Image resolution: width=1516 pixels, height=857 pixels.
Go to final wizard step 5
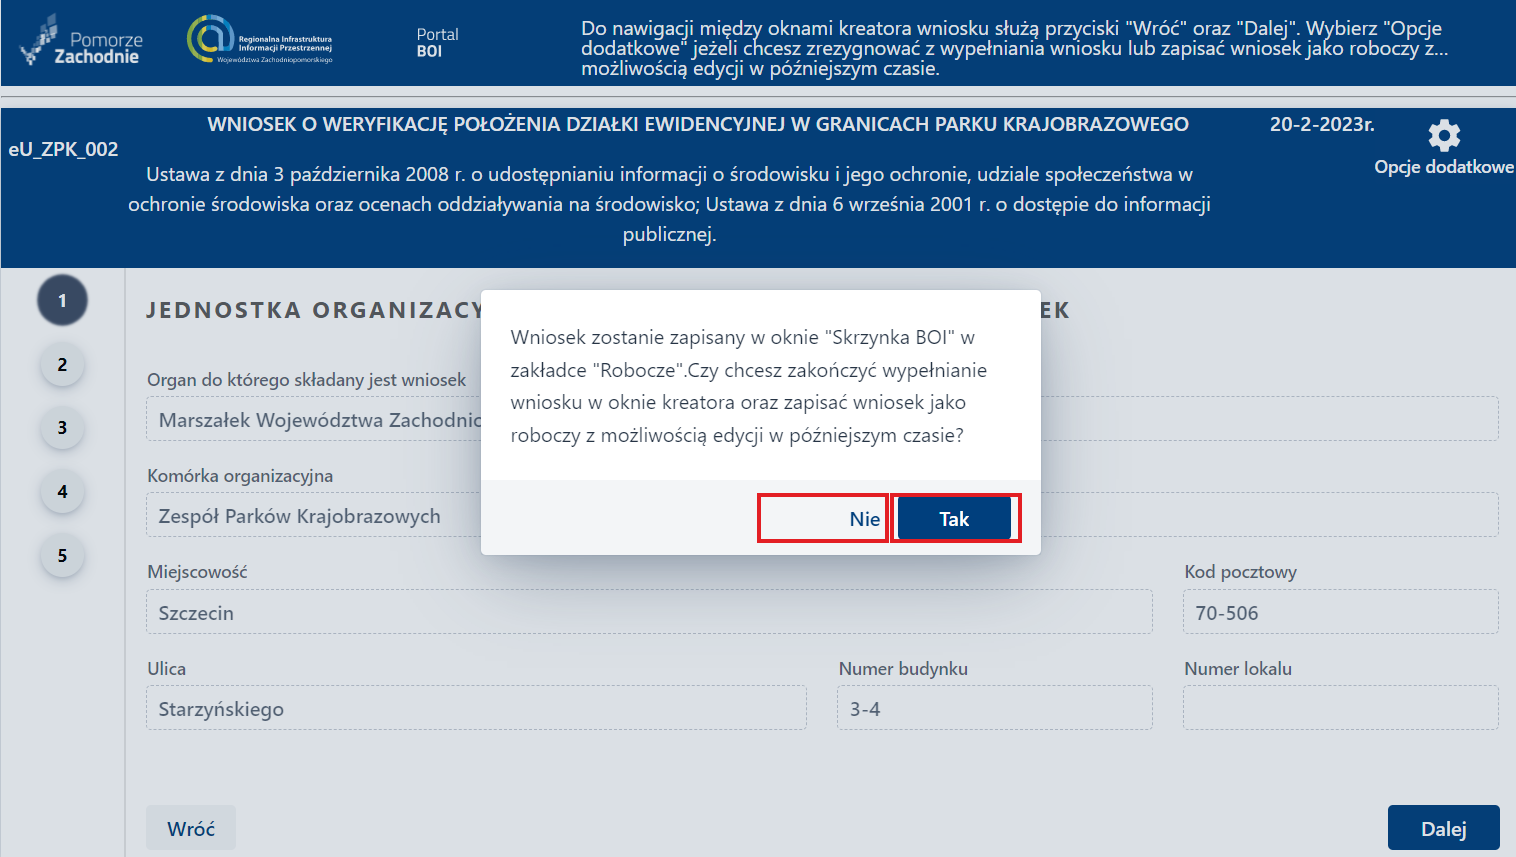pyautogui.click(x=62, y=556)
